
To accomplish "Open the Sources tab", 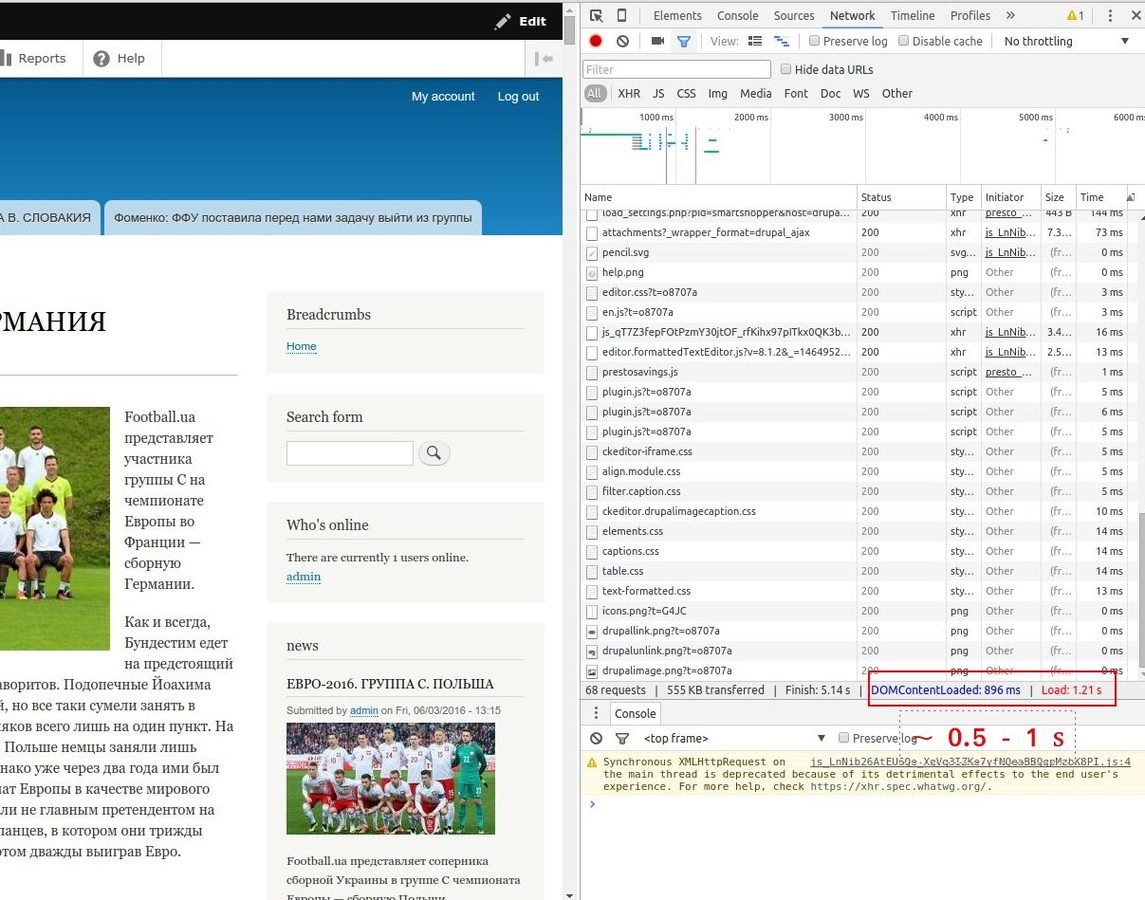I will click(794, 15).
